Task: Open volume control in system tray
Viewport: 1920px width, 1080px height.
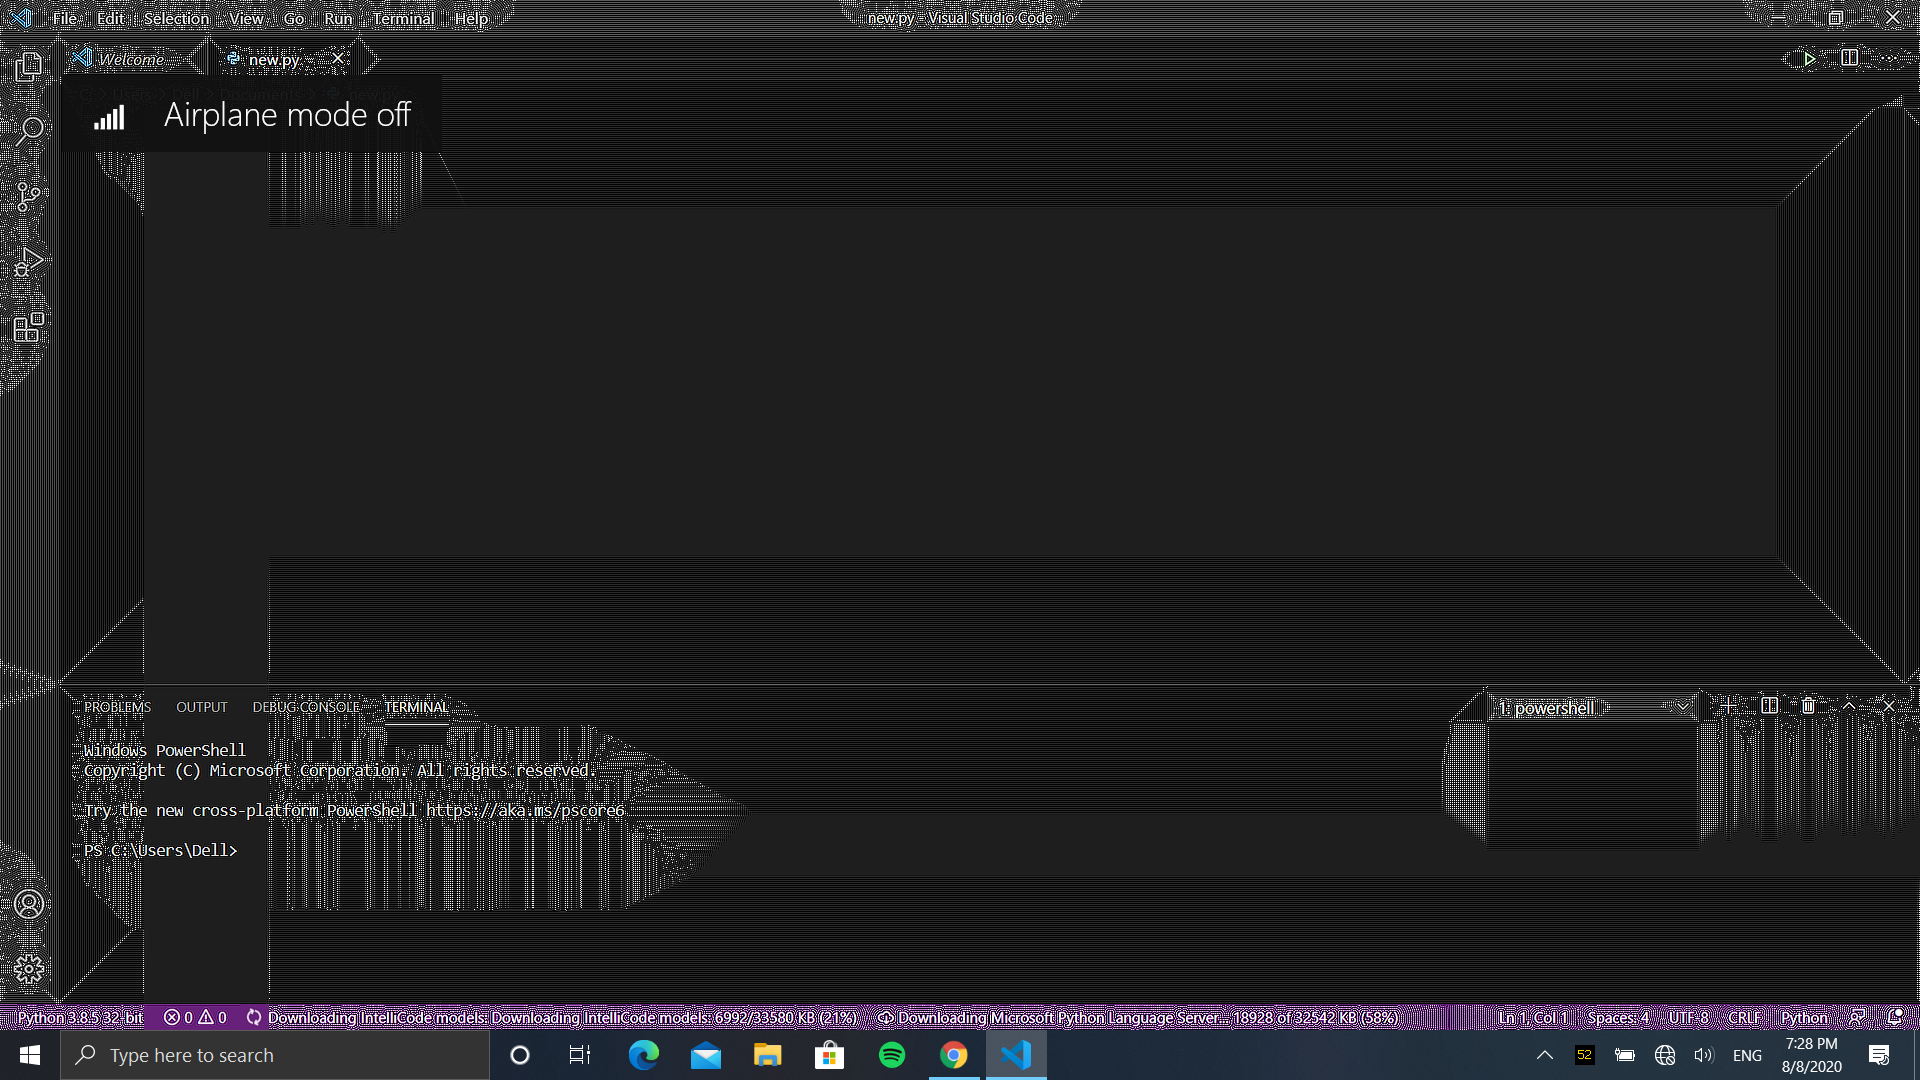Action: [x=1704, y=1055]
